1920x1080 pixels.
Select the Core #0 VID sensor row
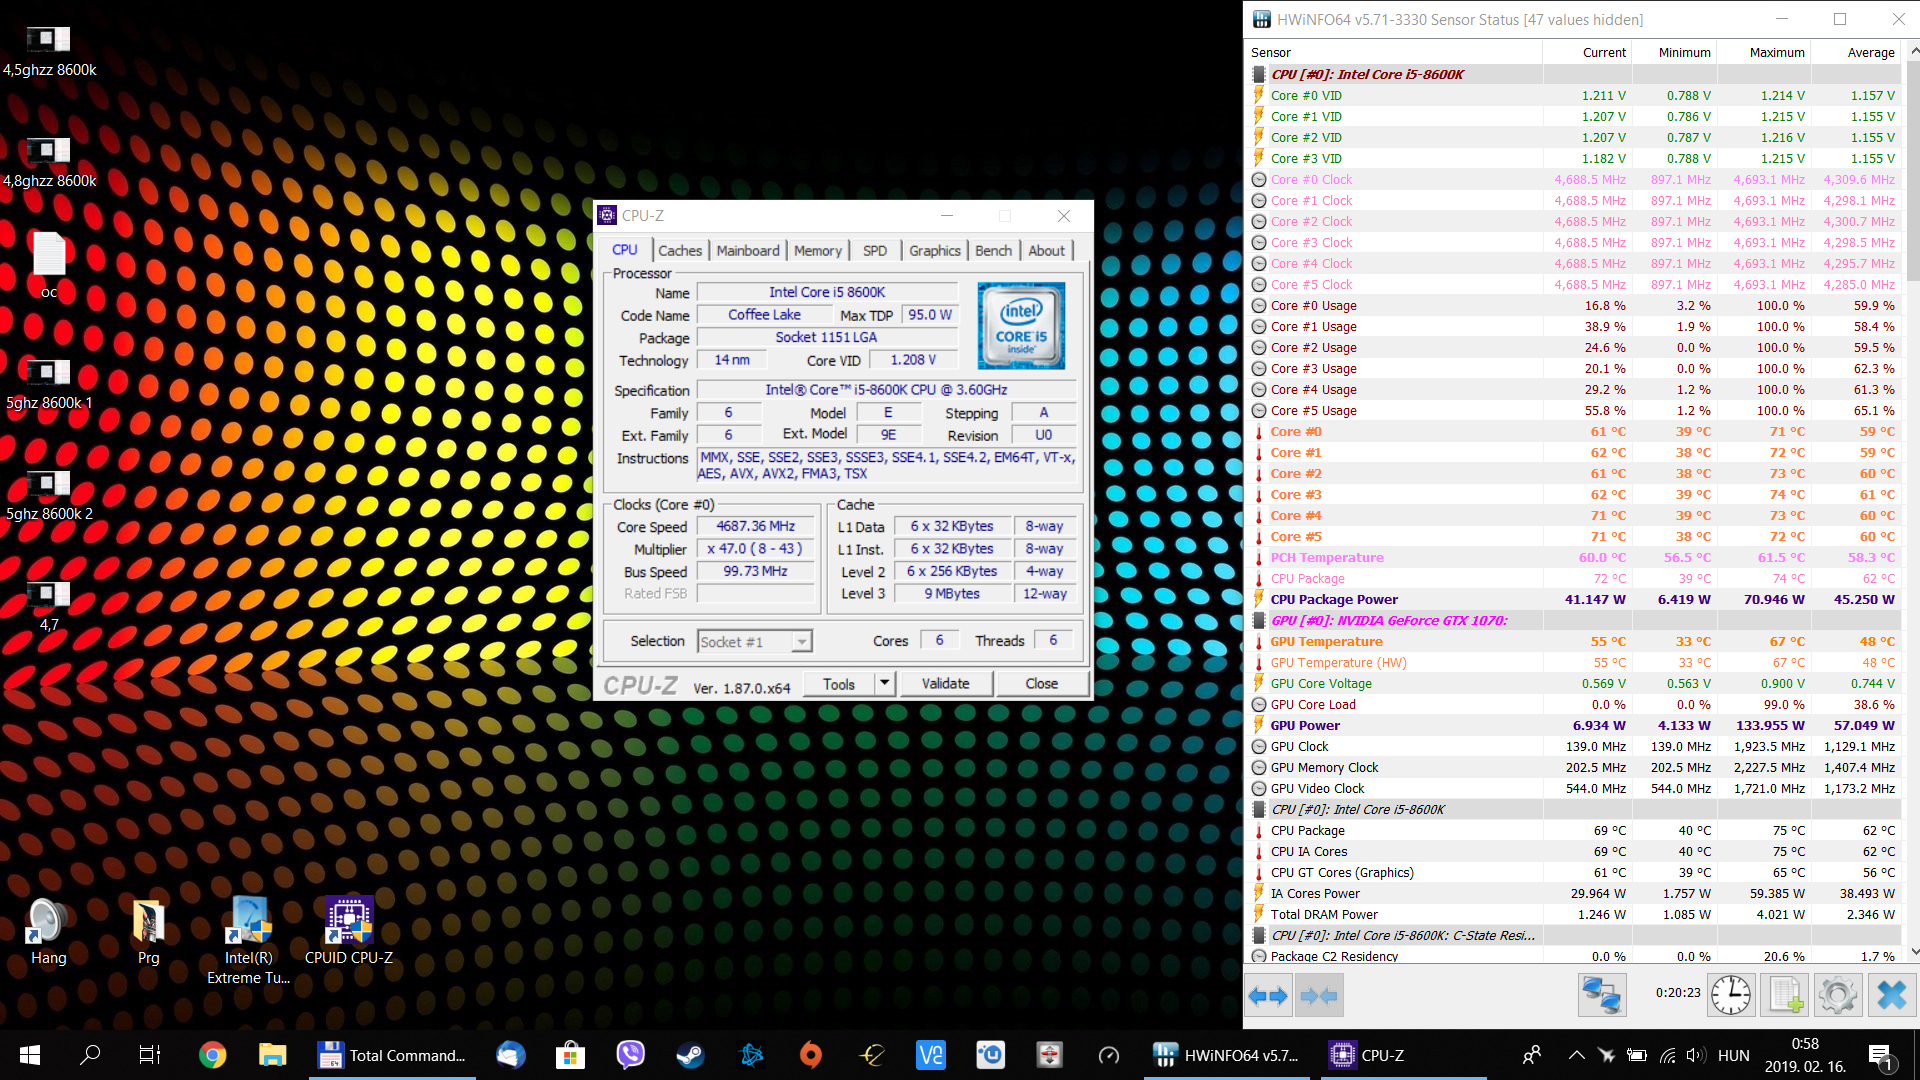(x=1574, y=96)
